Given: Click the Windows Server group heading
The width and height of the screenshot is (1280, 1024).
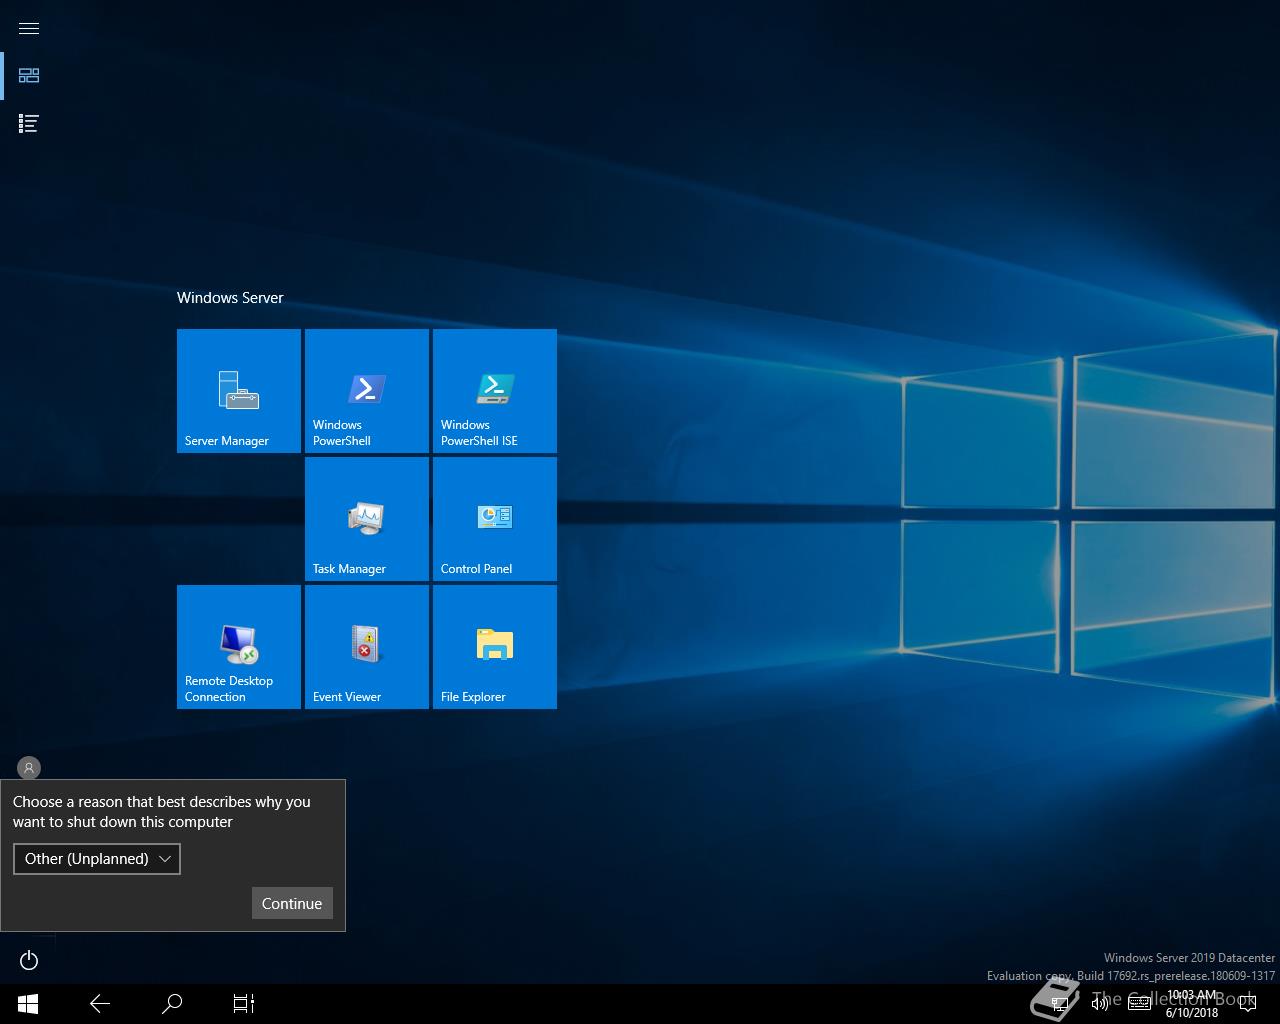Looking at the screenshot, I should [230, 298].
